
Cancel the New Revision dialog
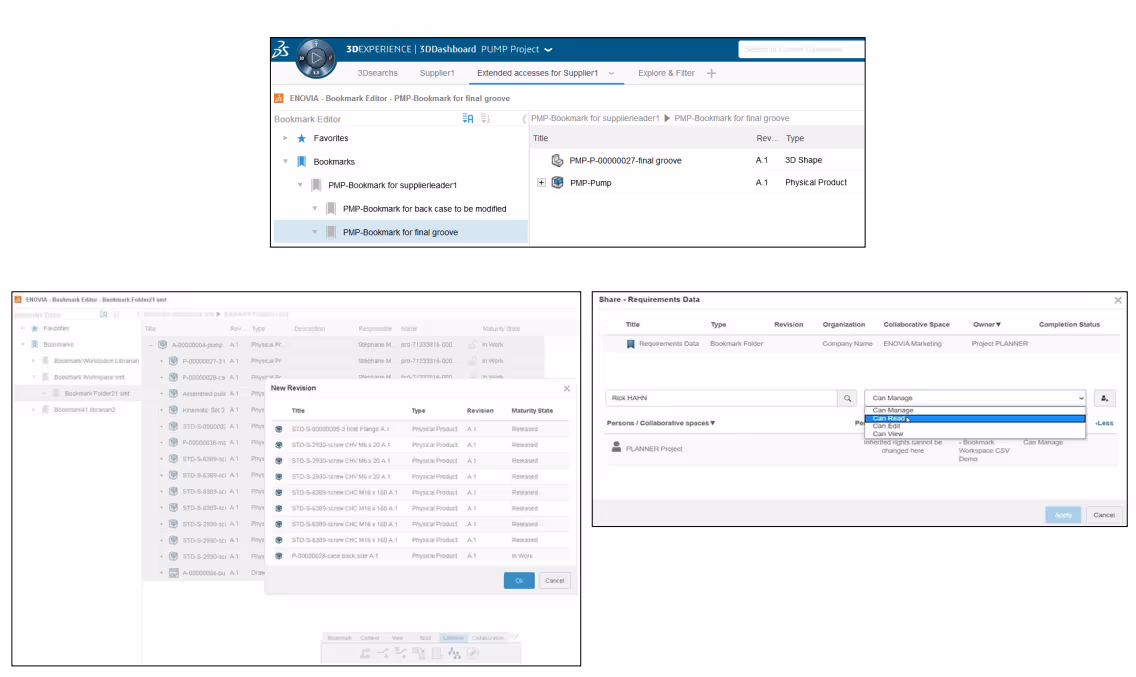pos(554,581)
